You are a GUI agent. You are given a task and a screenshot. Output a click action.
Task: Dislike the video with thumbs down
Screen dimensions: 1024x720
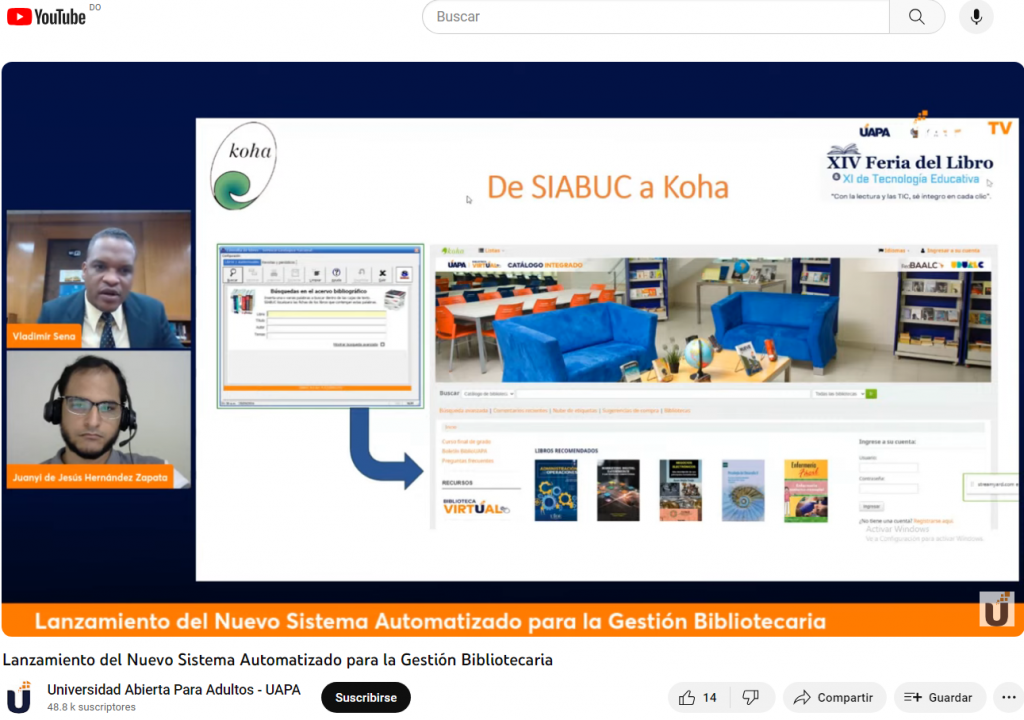coord(751,697)
